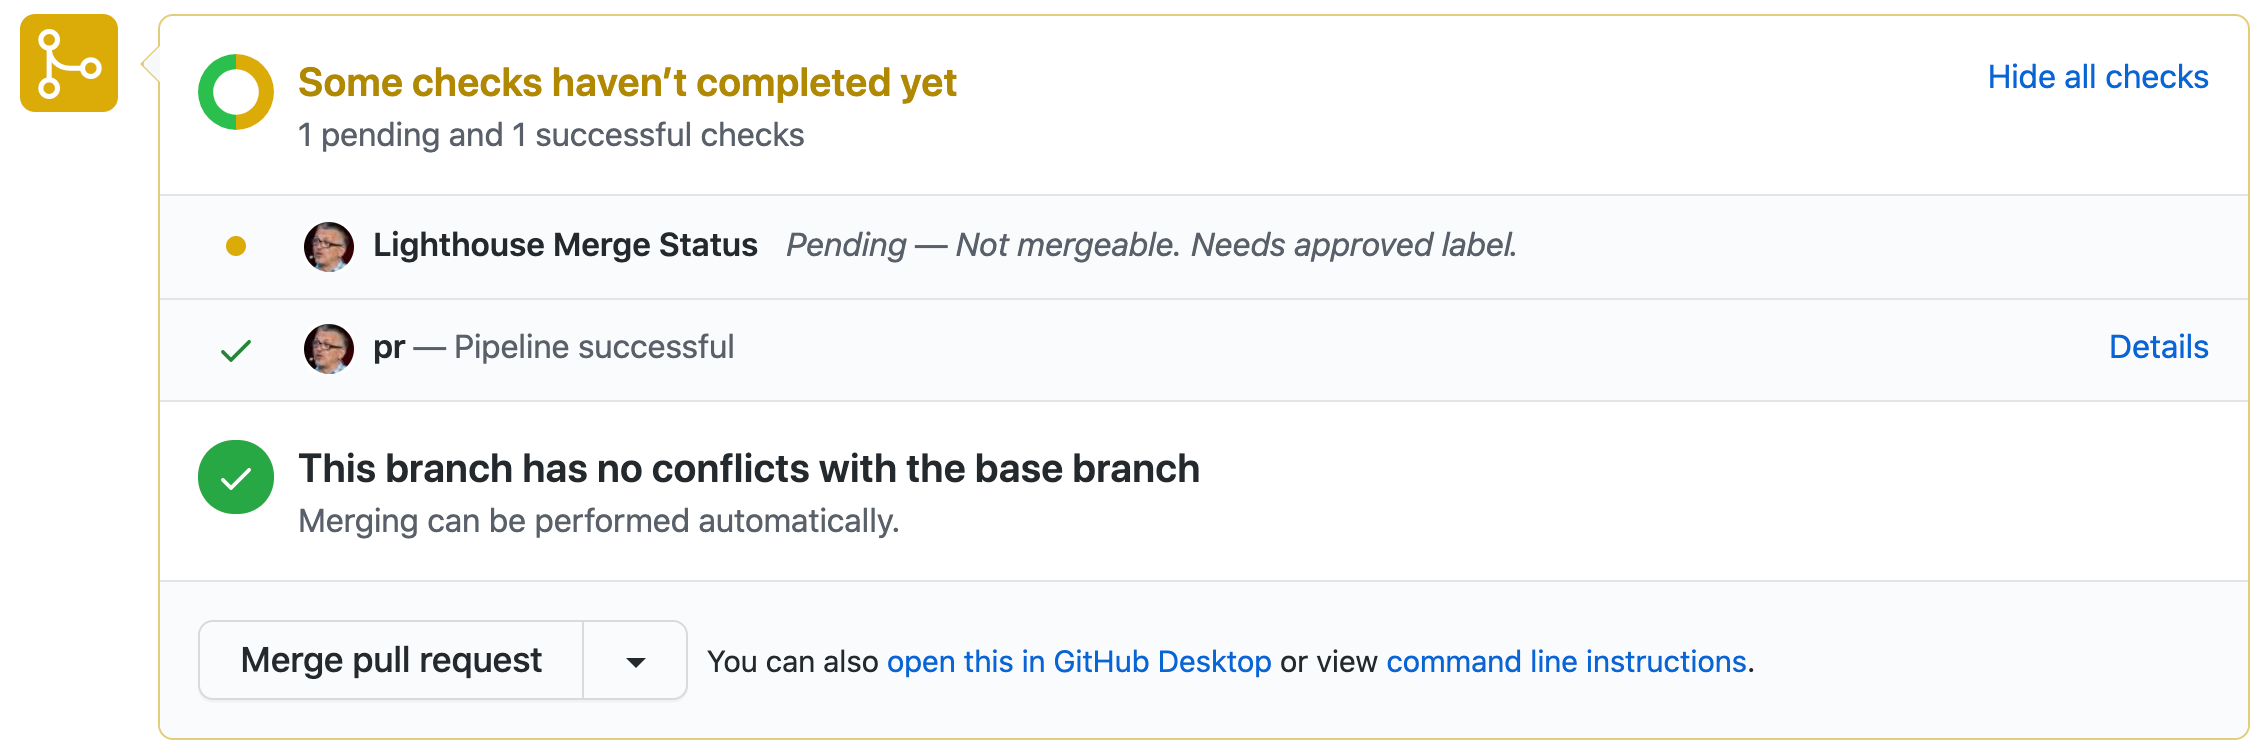Click avatar beside pr Pipeline successful
Viewport: 2258px width, 752px height.
point(328,349)
